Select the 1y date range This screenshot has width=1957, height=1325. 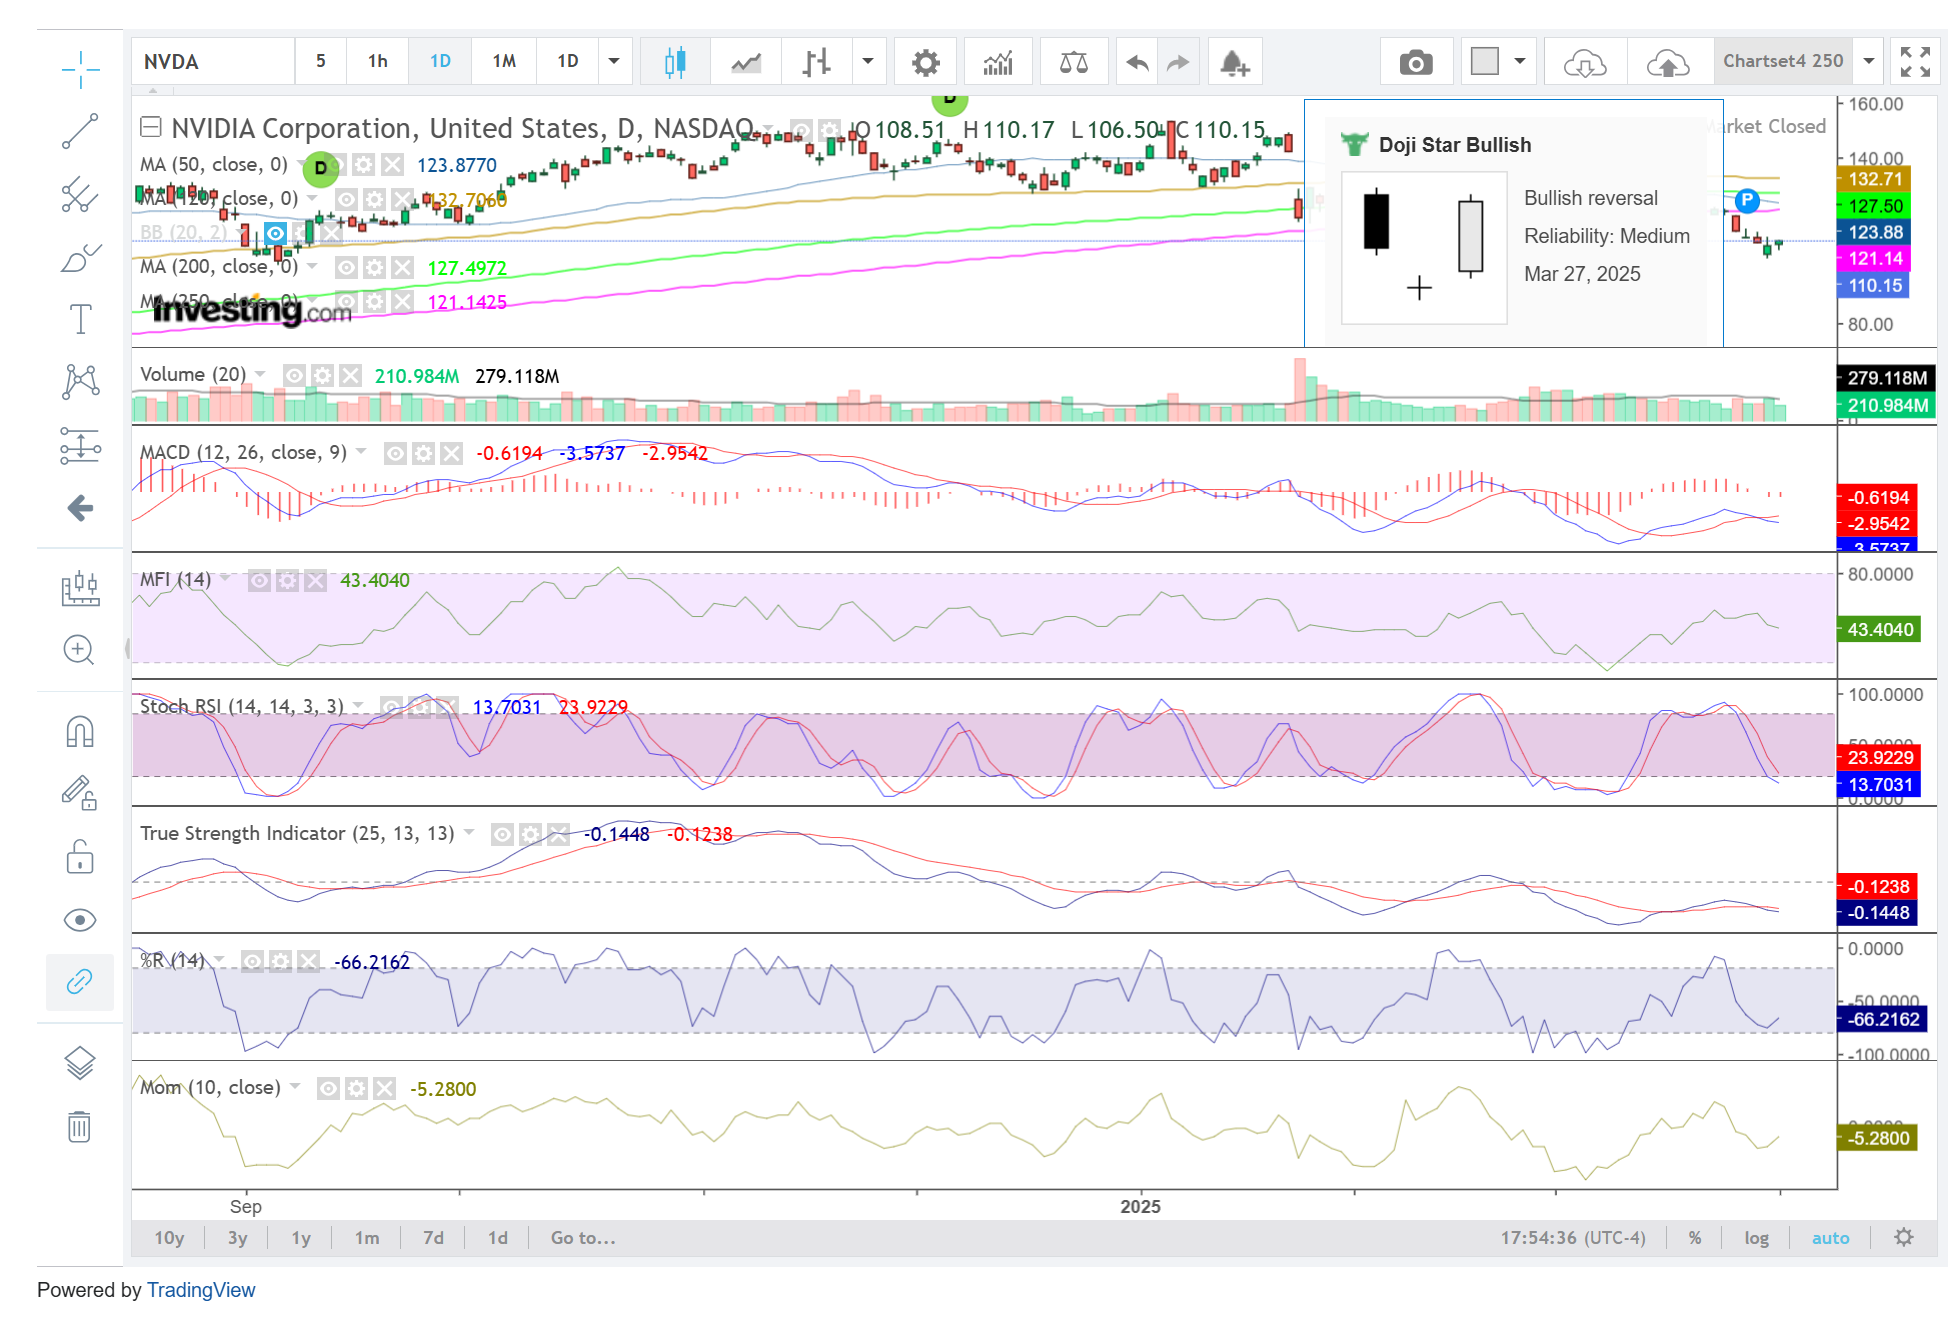coord(301,1238)
